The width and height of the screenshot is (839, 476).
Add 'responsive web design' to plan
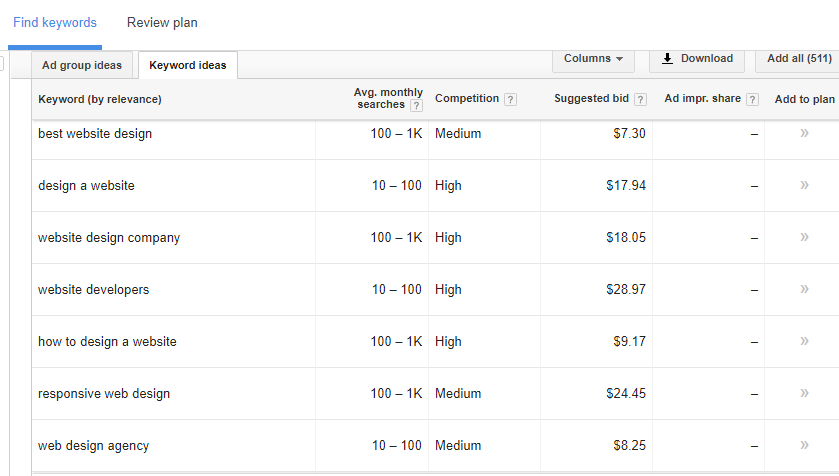(804, 393)
